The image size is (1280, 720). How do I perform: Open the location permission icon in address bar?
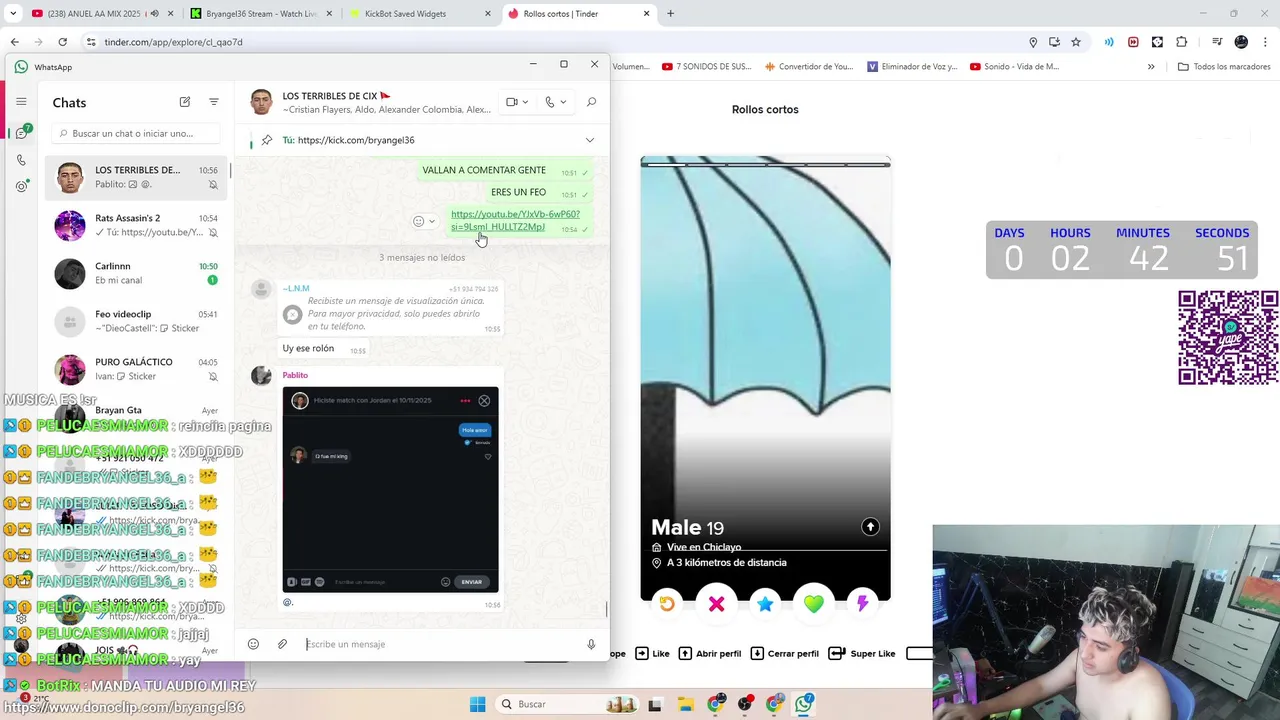1033,42
